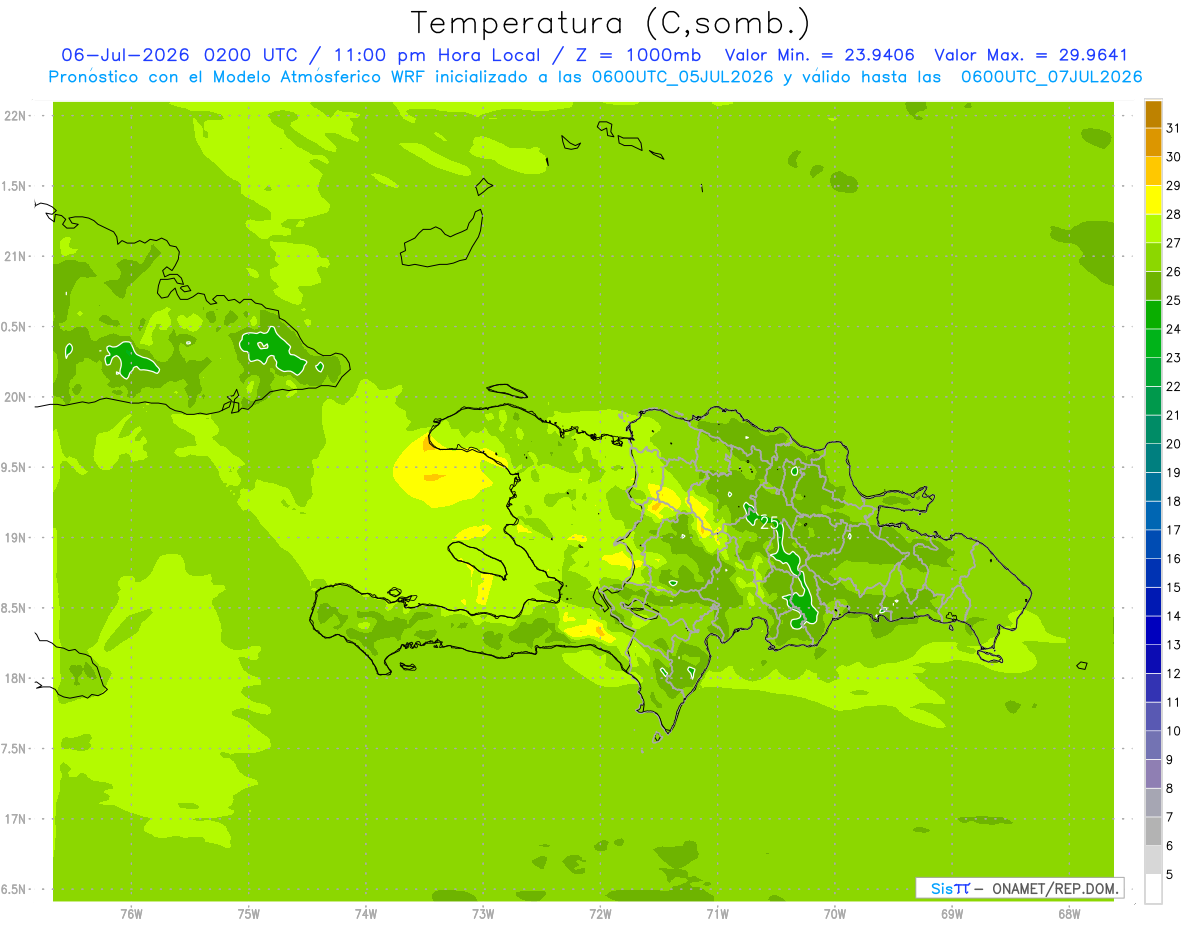Click the '72W' longitude axis label

[599, 913]
